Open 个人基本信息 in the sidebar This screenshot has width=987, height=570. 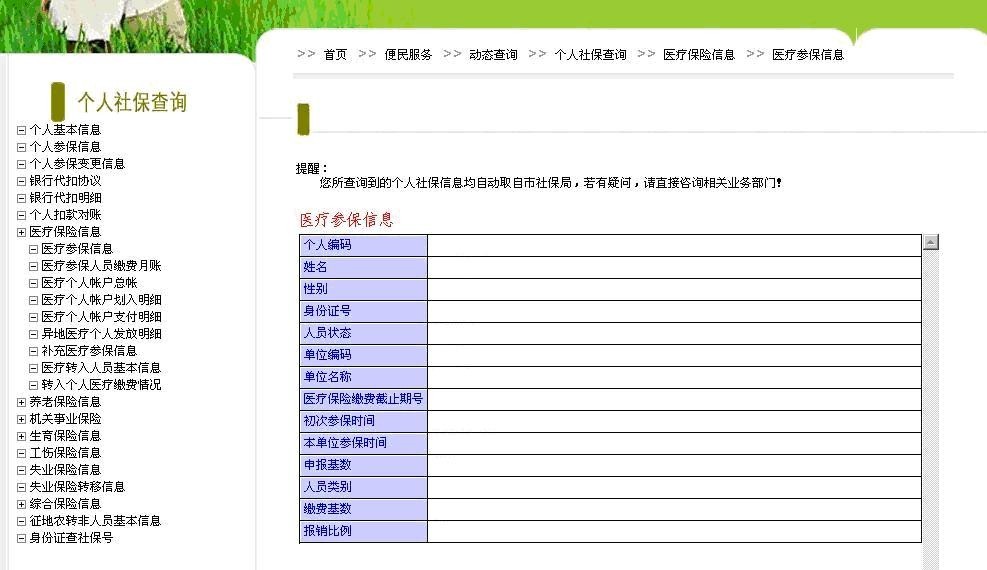pyautogui.click(x=65, y=130)
